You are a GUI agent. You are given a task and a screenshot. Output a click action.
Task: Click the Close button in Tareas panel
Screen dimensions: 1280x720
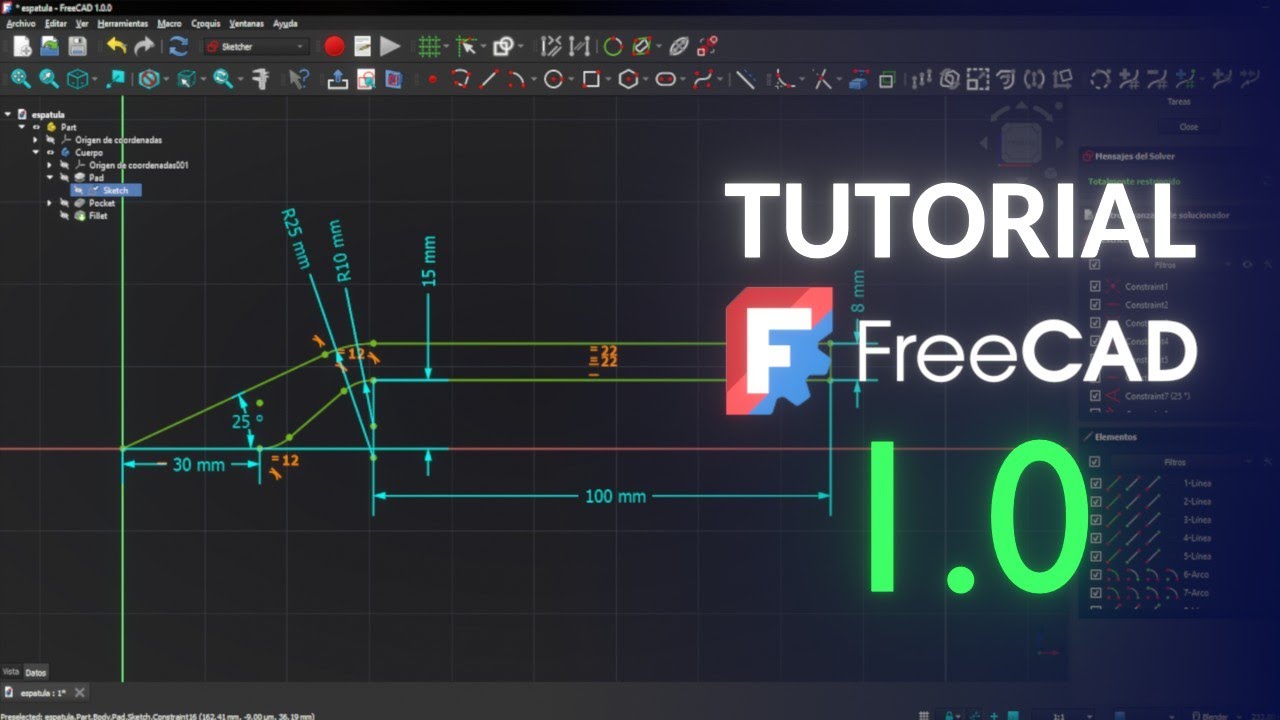1188,127
